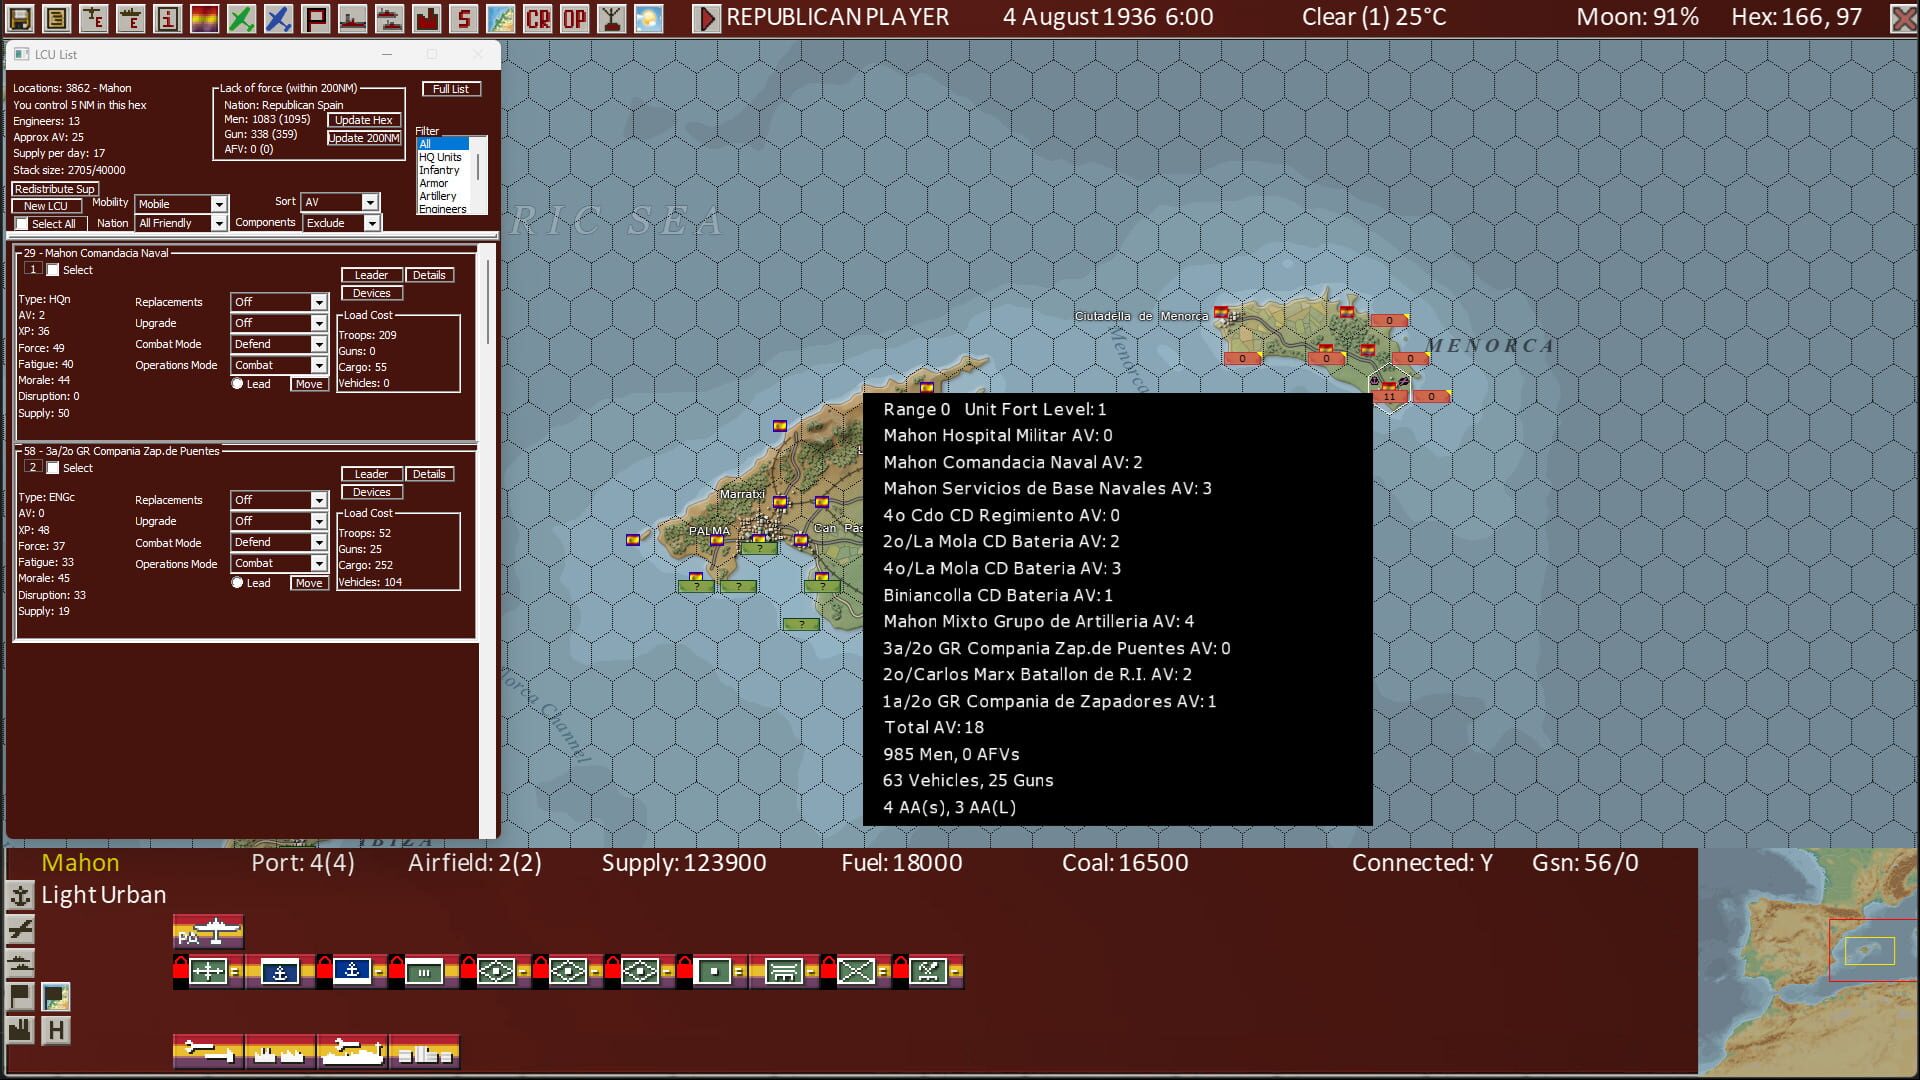
Task: Click the blue aircraft toolbar icon
Action: pyautogui.click(x=278, y=18)
